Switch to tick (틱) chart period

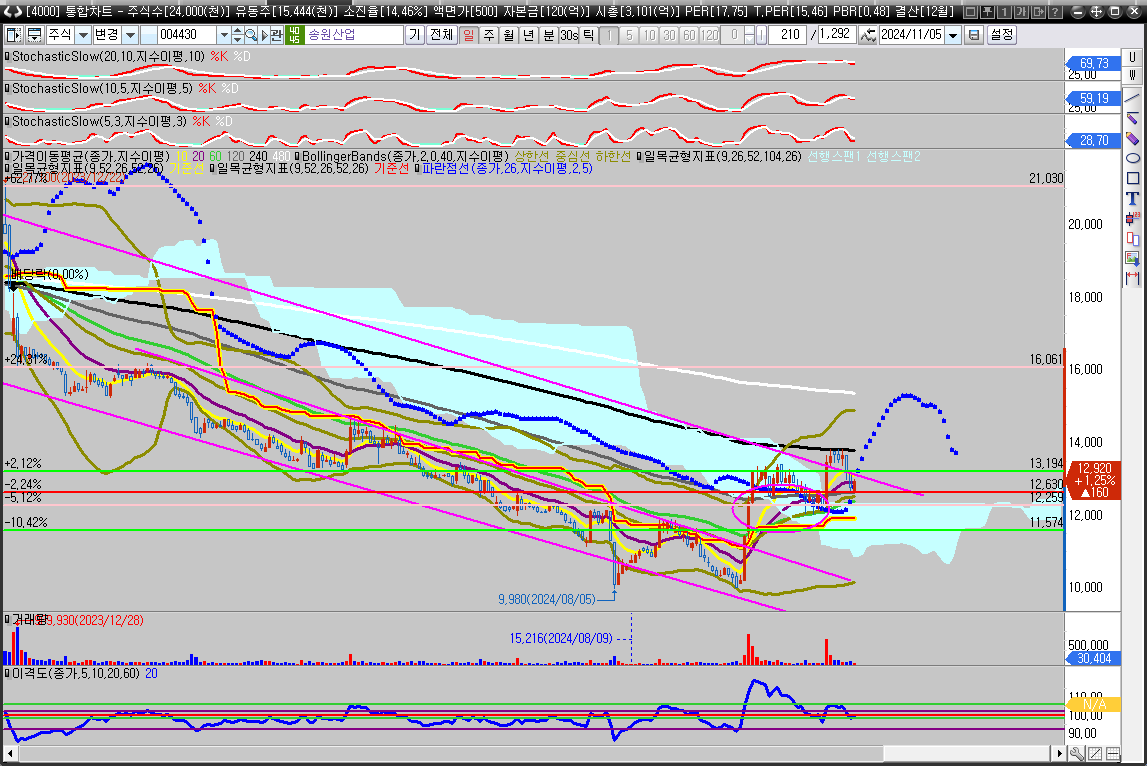pyautogui.click(x=588, y=34)
